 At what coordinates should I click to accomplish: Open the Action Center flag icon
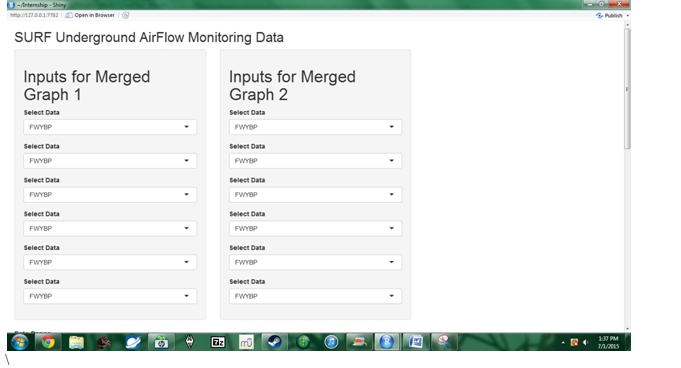tap(574, 343)
